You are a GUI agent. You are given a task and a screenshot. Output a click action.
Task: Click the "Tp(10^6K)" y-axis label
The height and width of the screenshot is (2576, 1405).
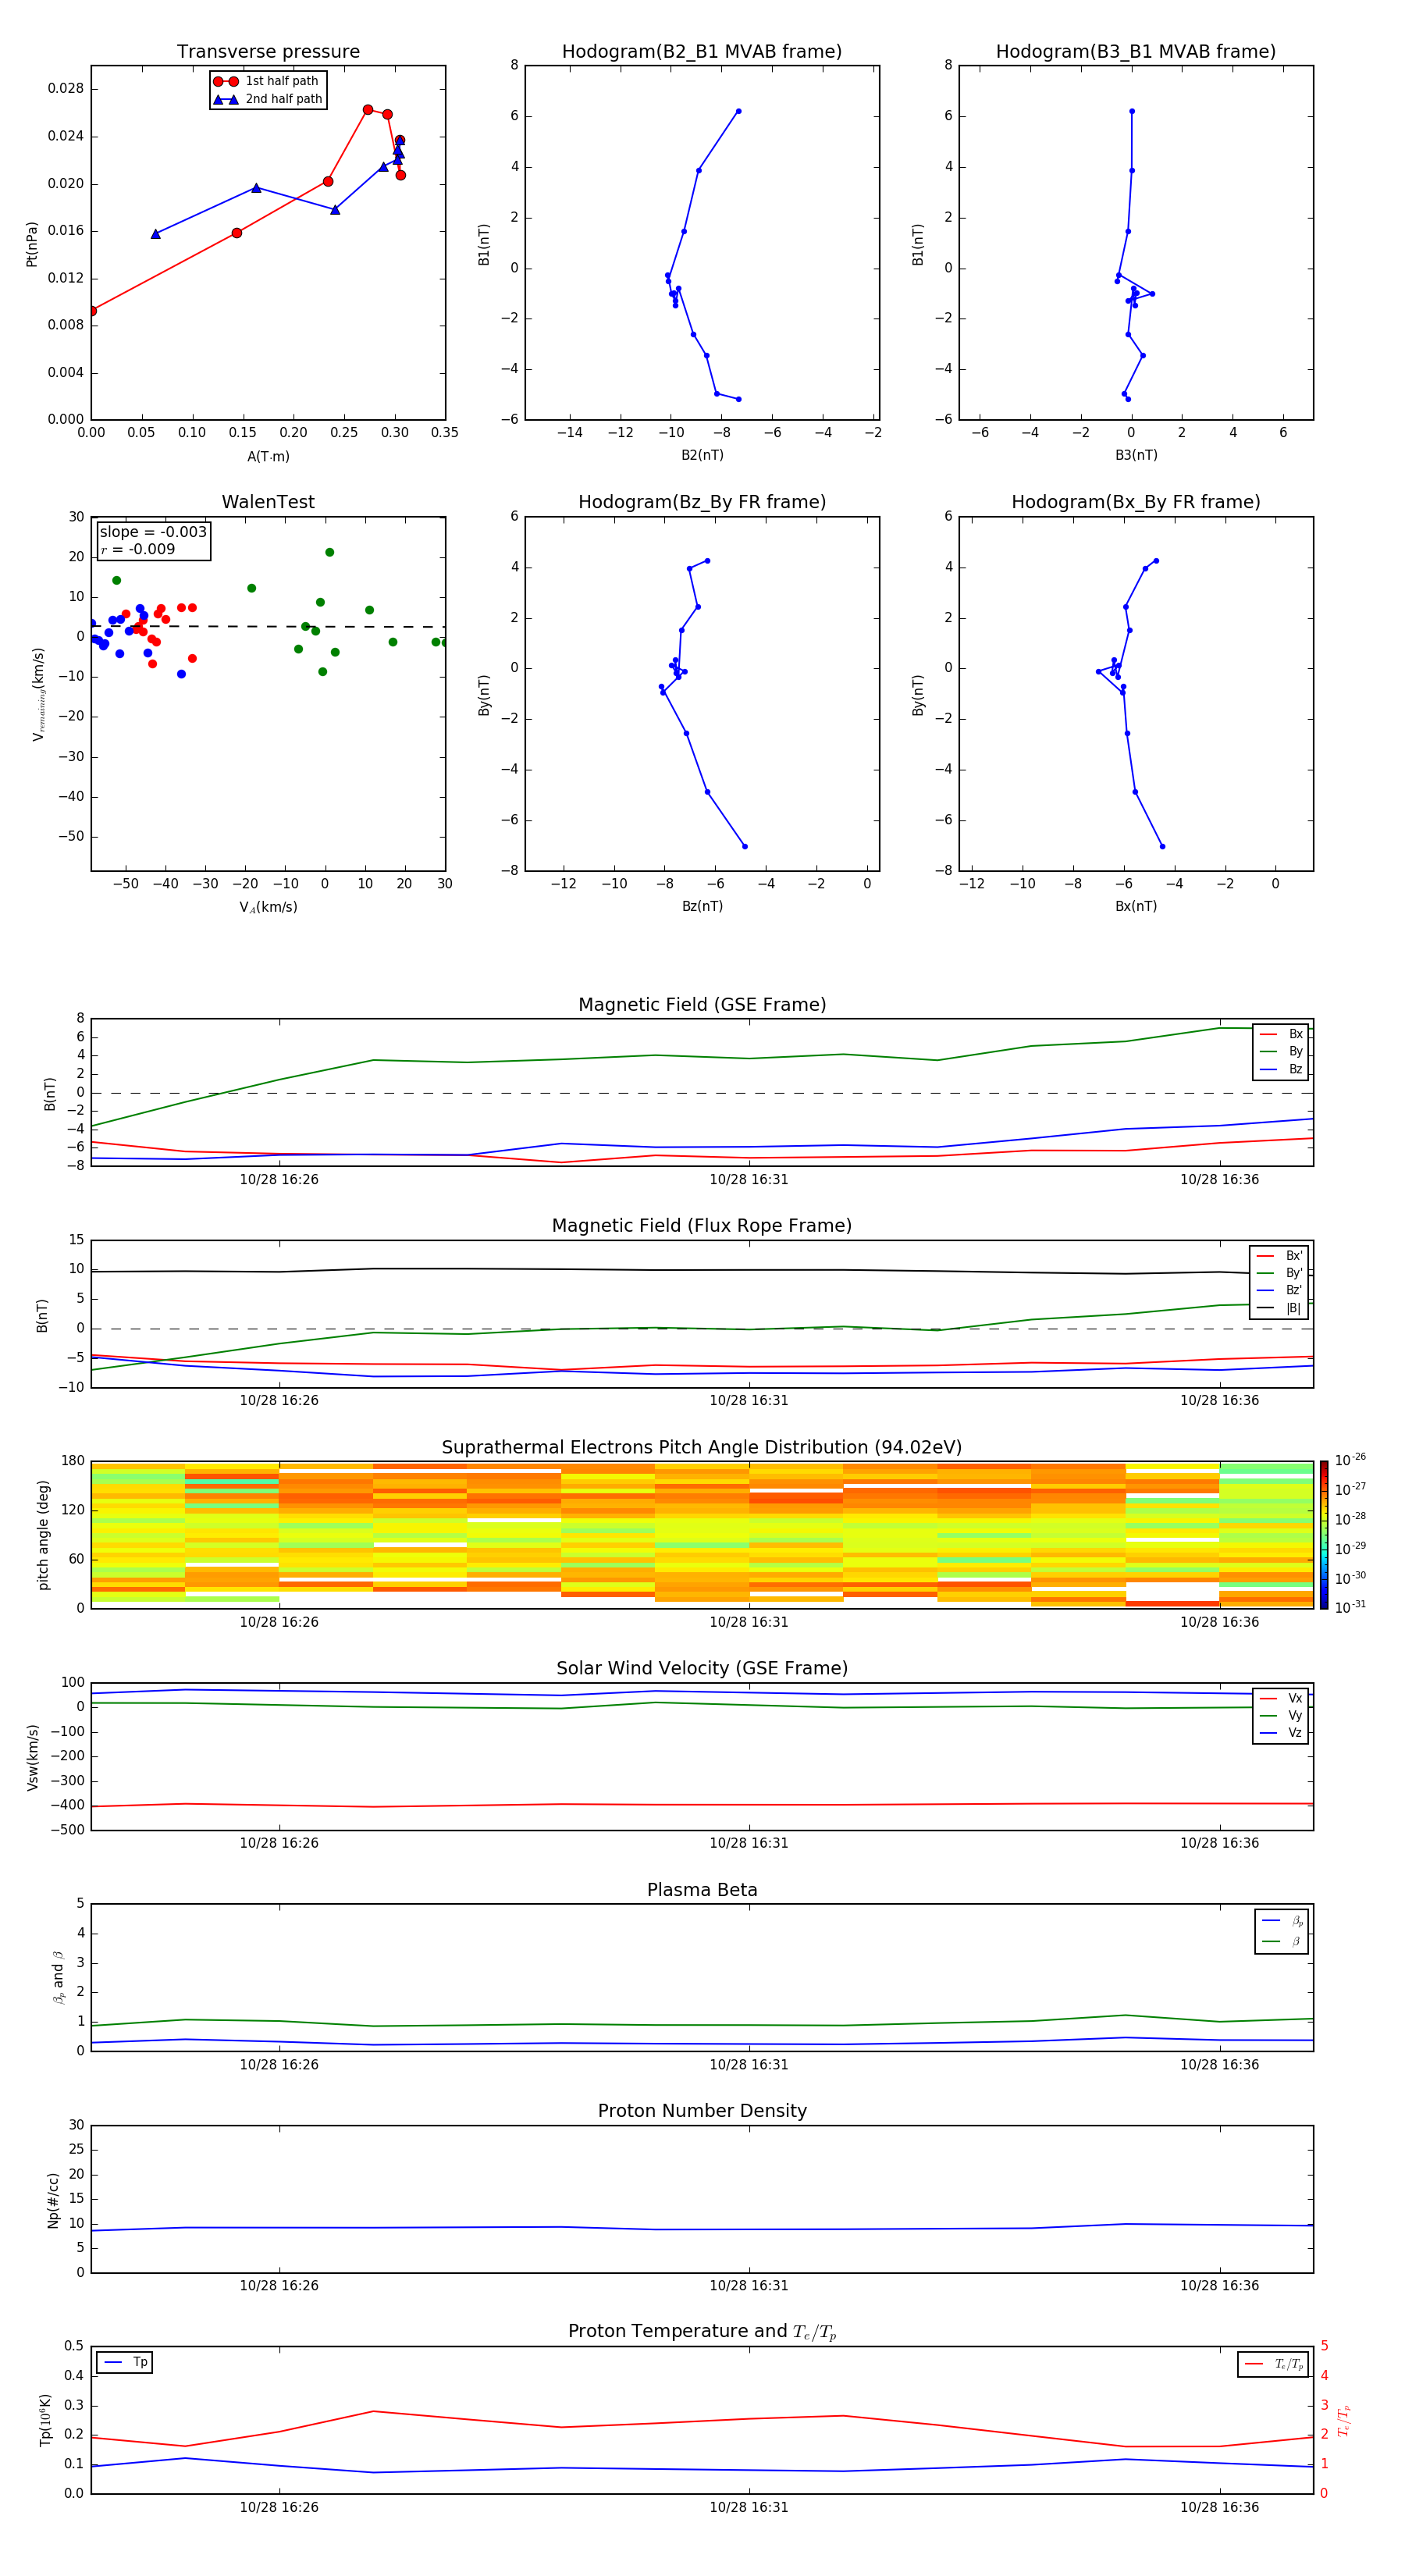(x=45, y=2420)
